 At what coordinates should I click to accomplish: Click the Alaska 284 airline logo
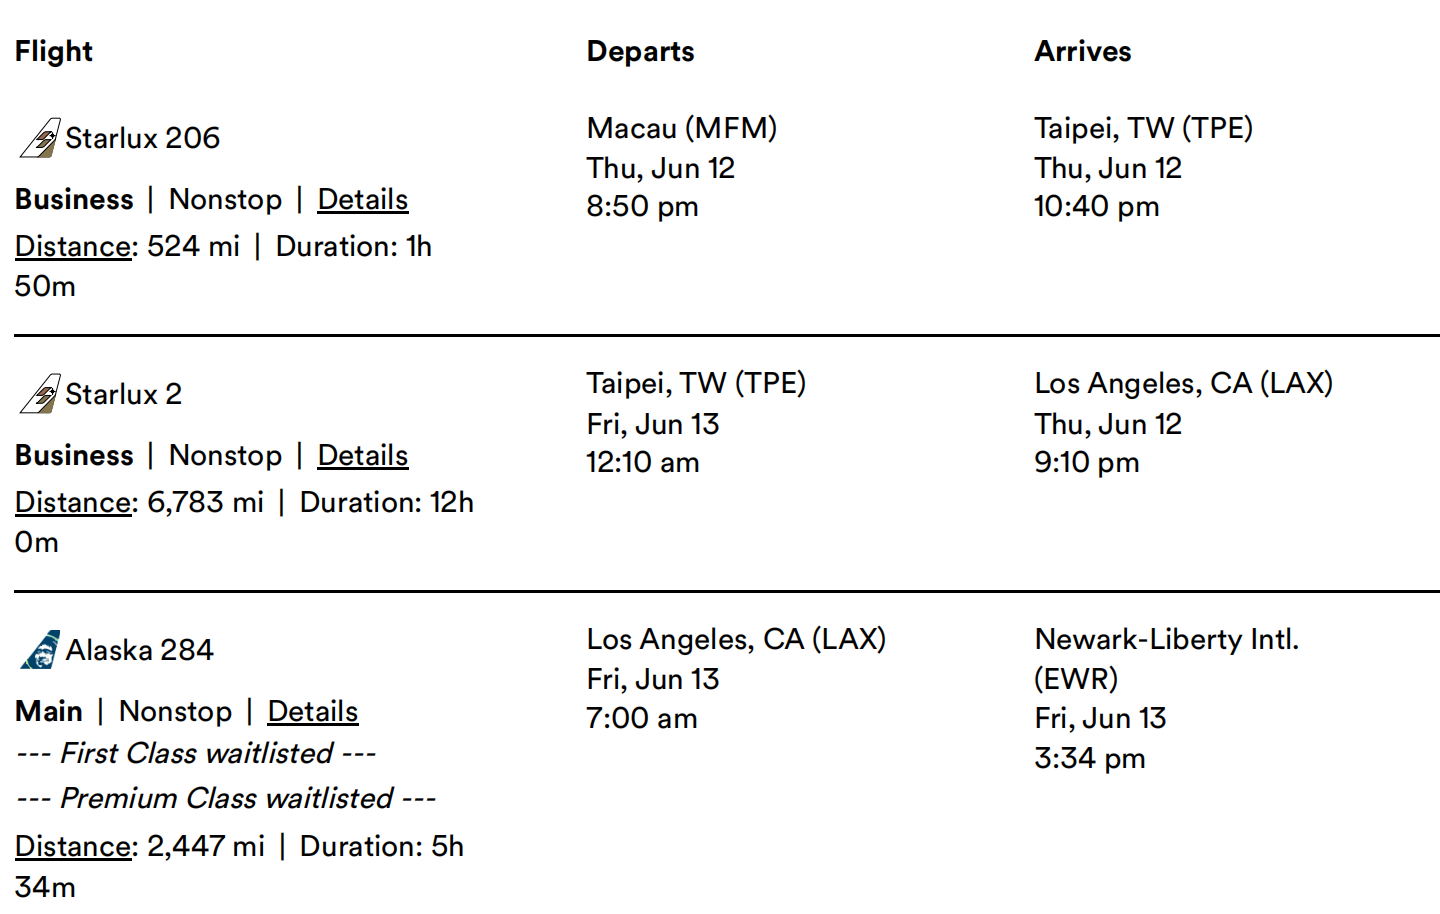[40, 650]
